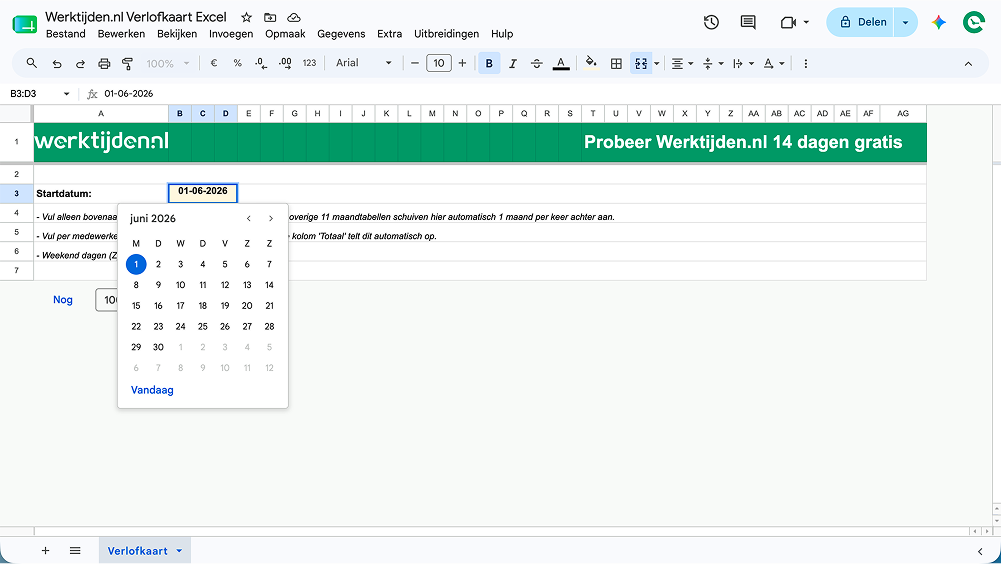The width and height of the screenshot is (1001, 564).
Task: Open the Gegevens menu
Action: 341,34
